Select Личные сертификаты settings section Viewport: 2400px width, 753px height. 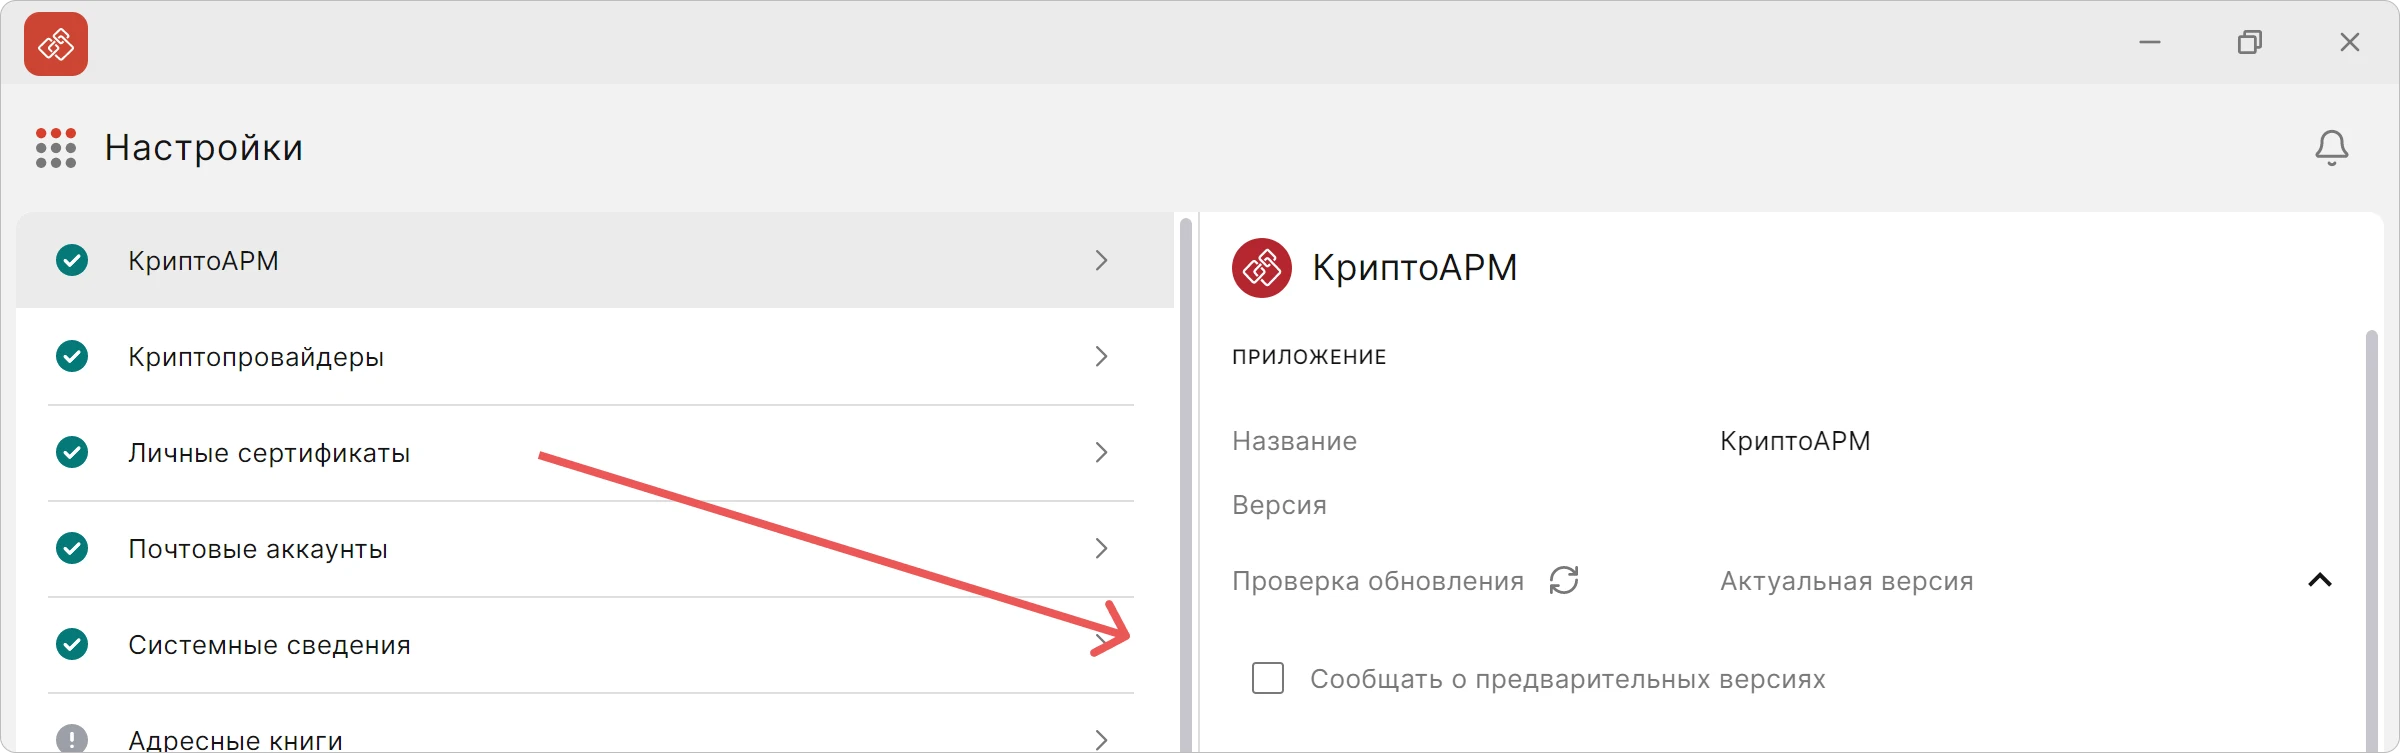594,452
